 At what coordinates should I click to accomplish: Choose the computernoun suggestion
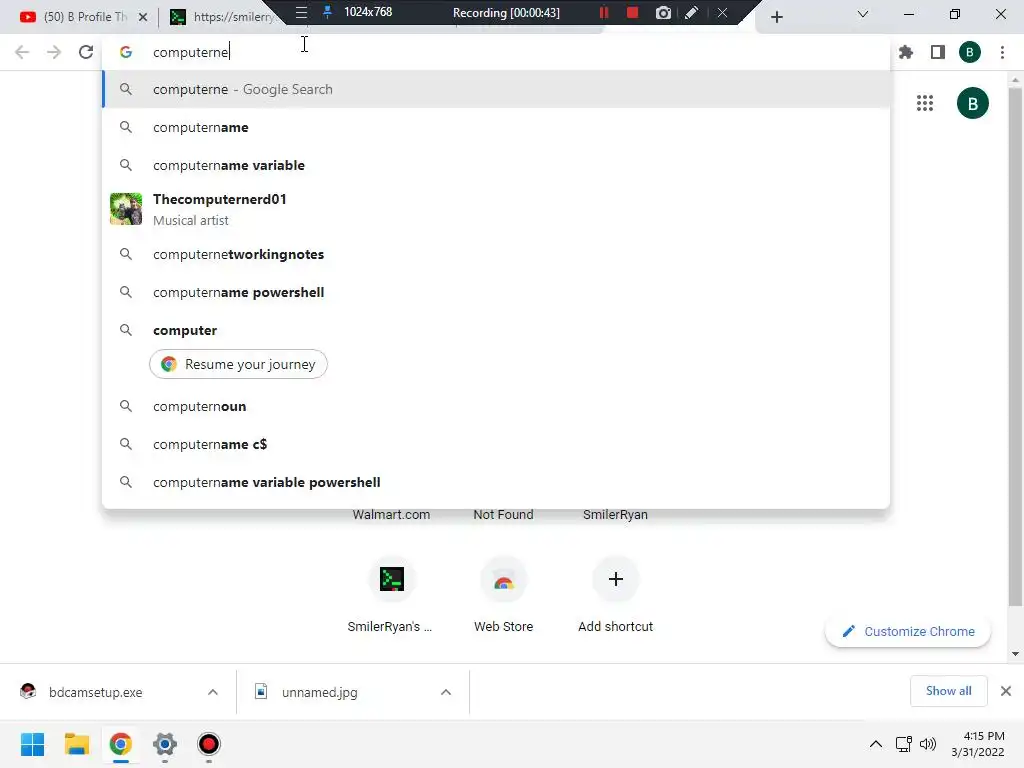[496, 406]
